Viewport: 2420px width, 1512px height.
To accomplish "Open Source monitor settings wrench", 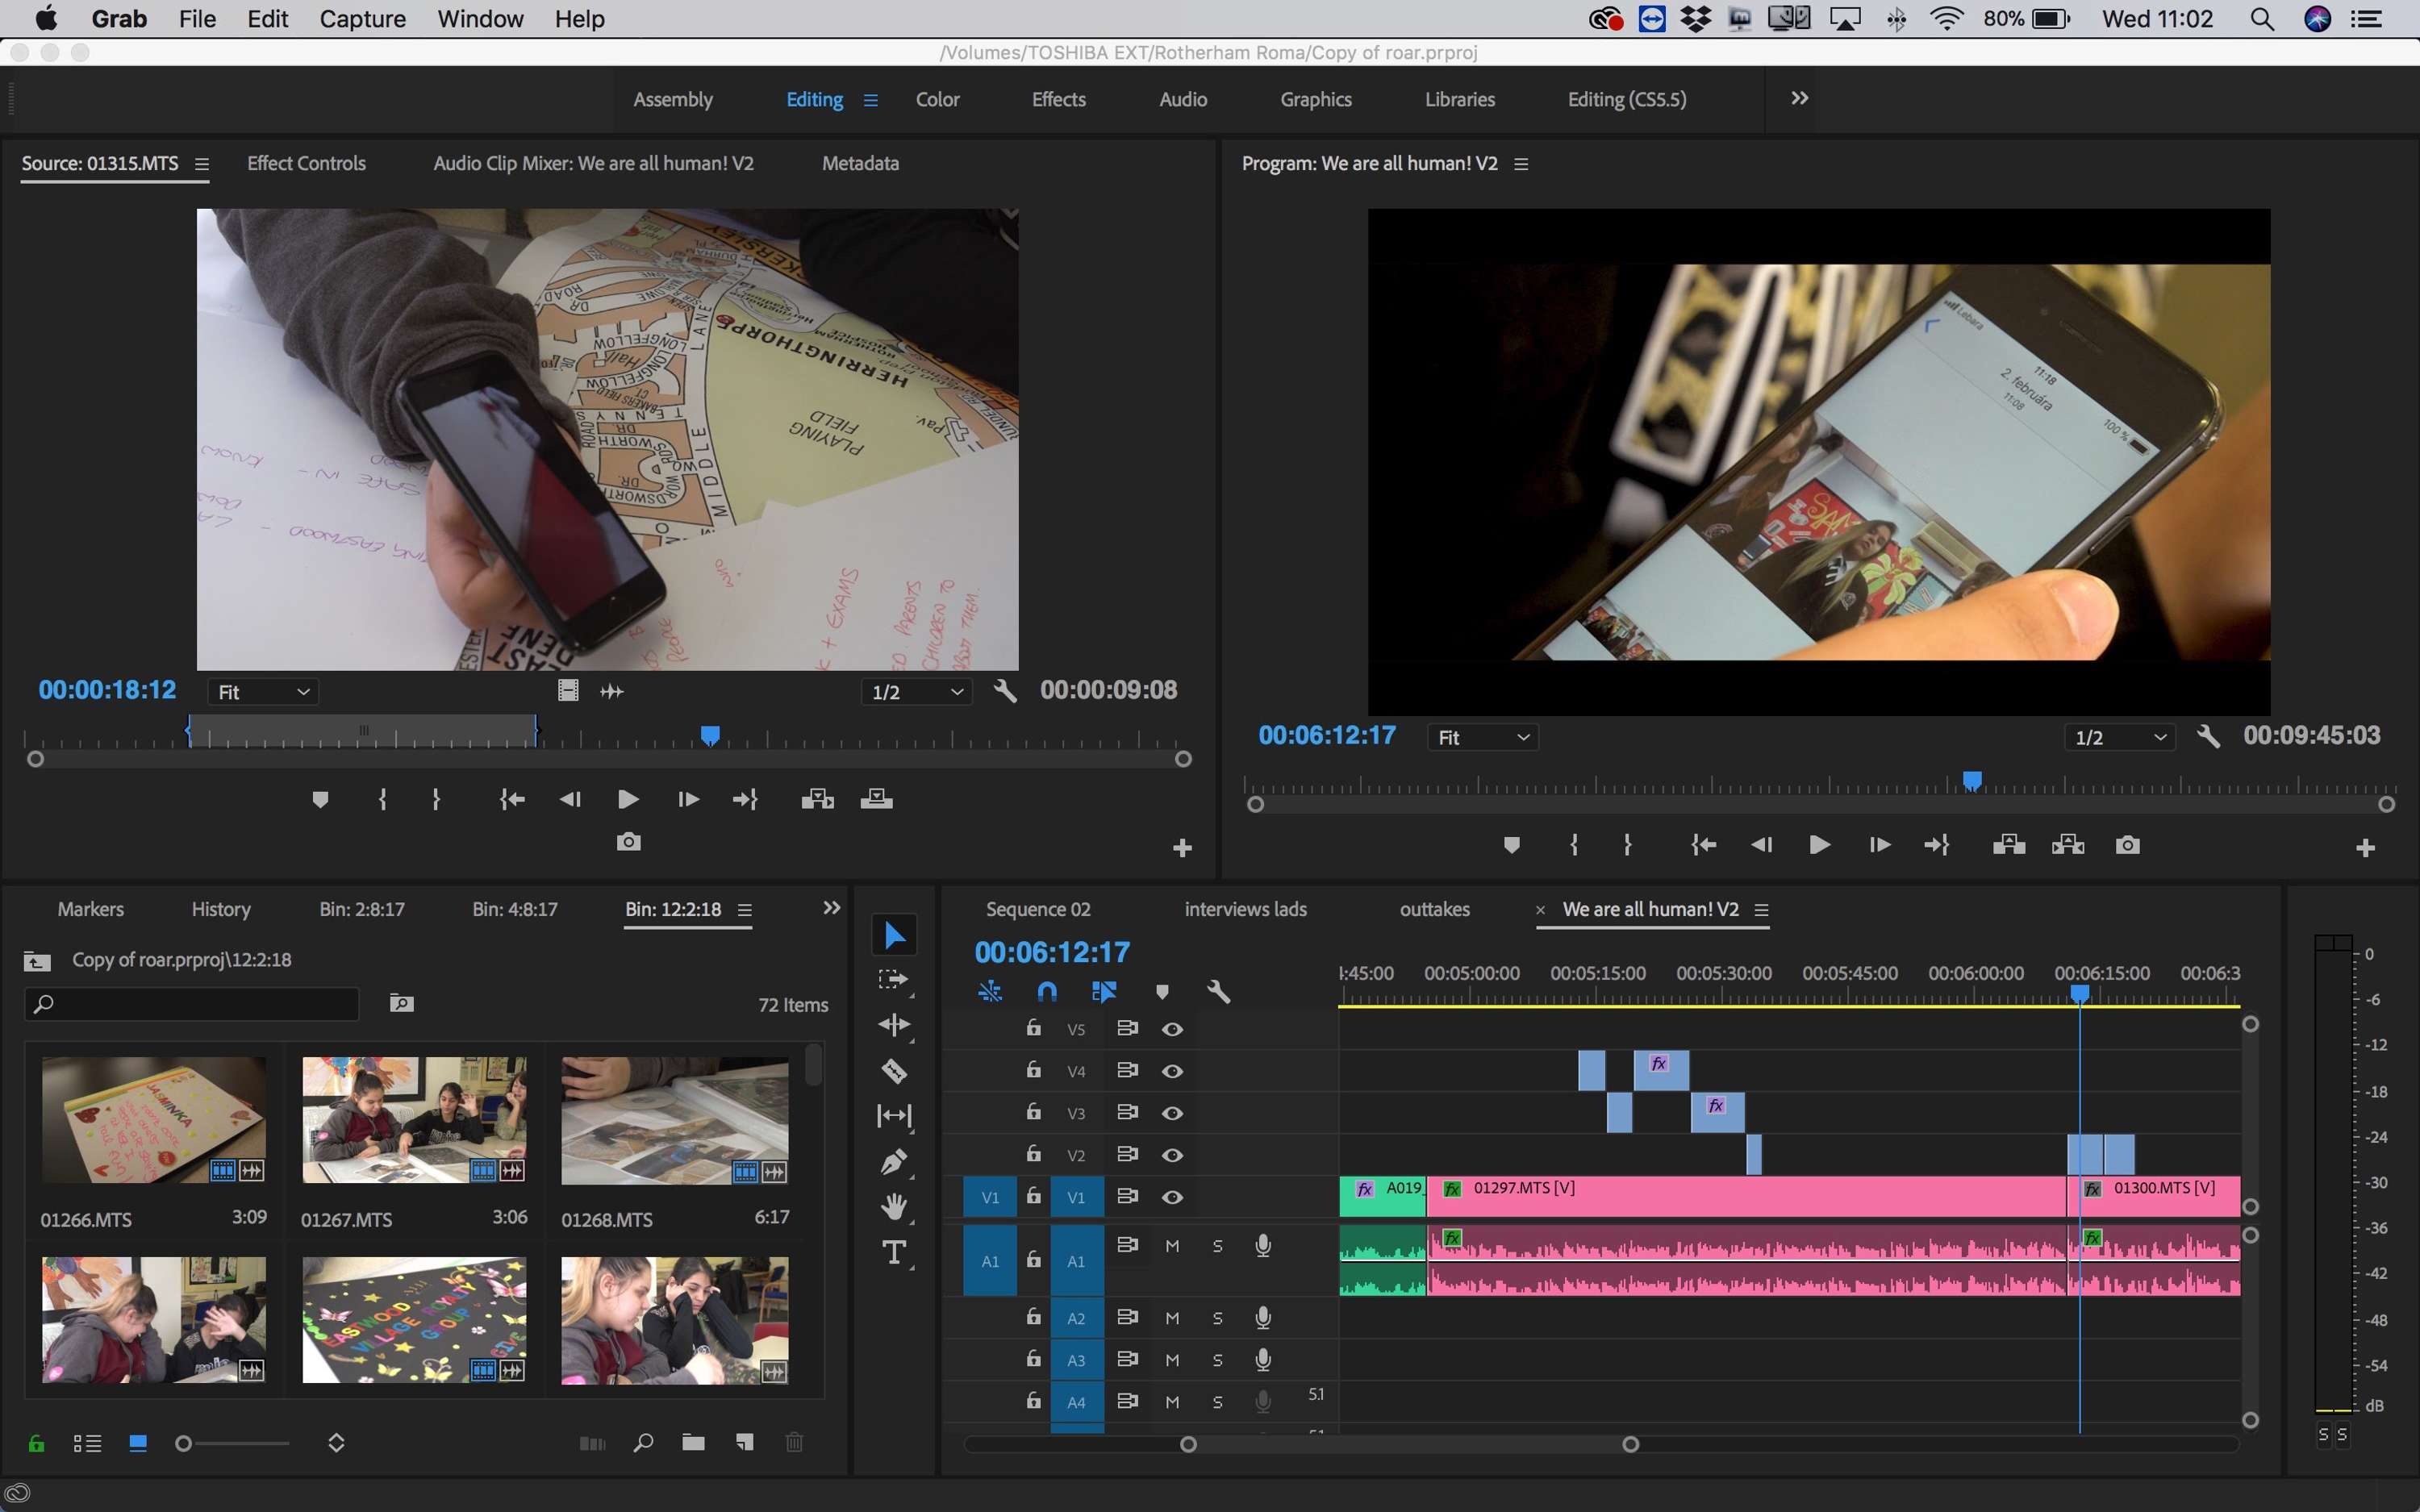I will (1005, 691).
